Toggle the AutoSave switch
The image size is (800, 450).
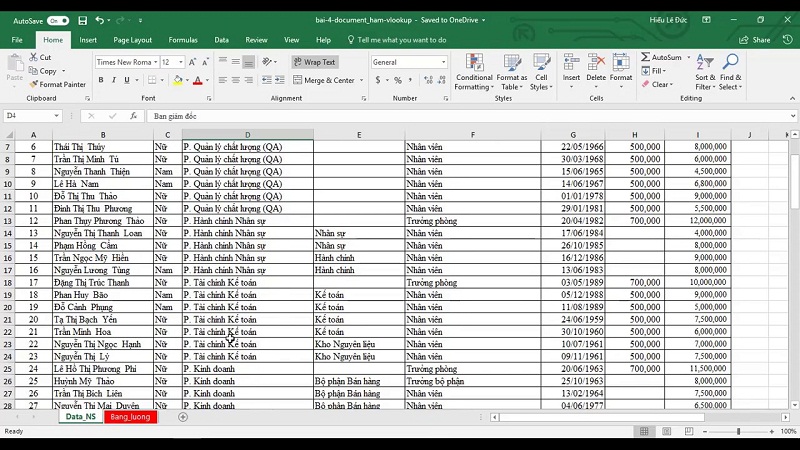(x=58, y=20)
